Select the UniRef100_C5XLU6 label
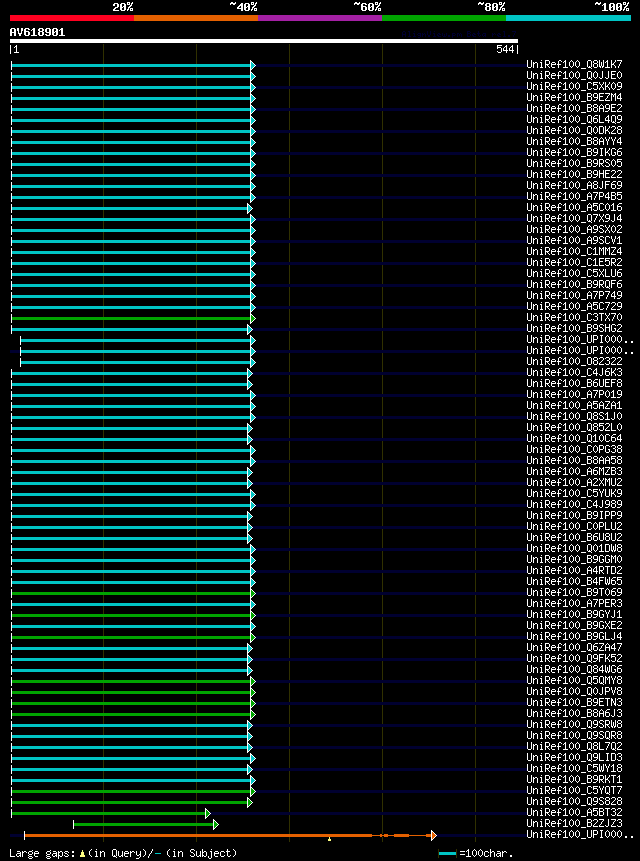 (574, 273)
